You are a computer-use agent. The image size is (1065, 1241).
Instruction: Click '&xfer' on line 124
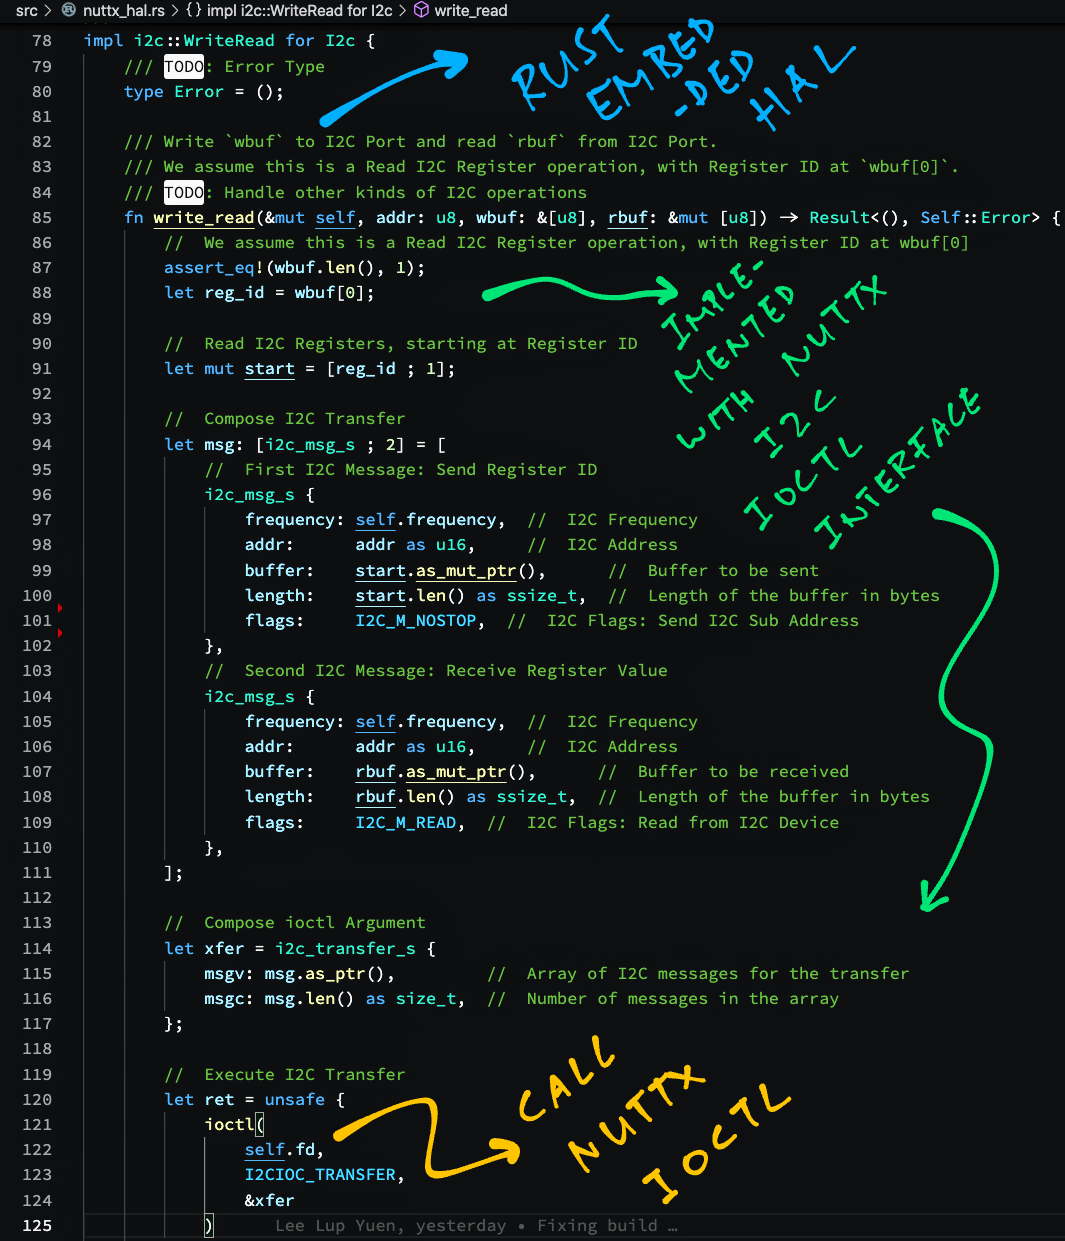270,1200
